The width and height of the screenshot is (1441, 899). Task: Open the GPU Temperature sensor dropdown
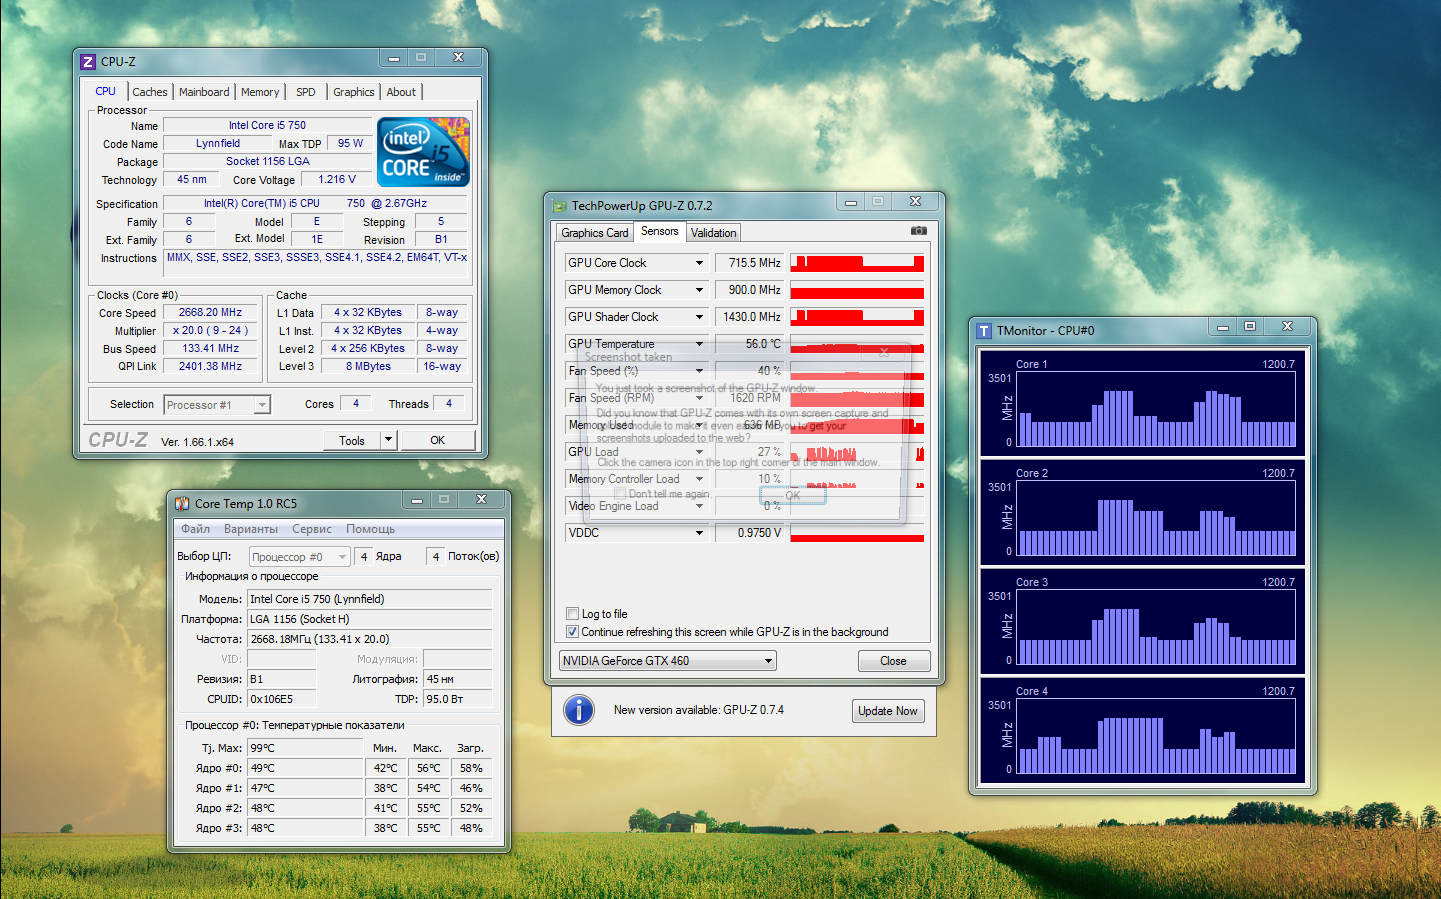[x=699, y=344]
